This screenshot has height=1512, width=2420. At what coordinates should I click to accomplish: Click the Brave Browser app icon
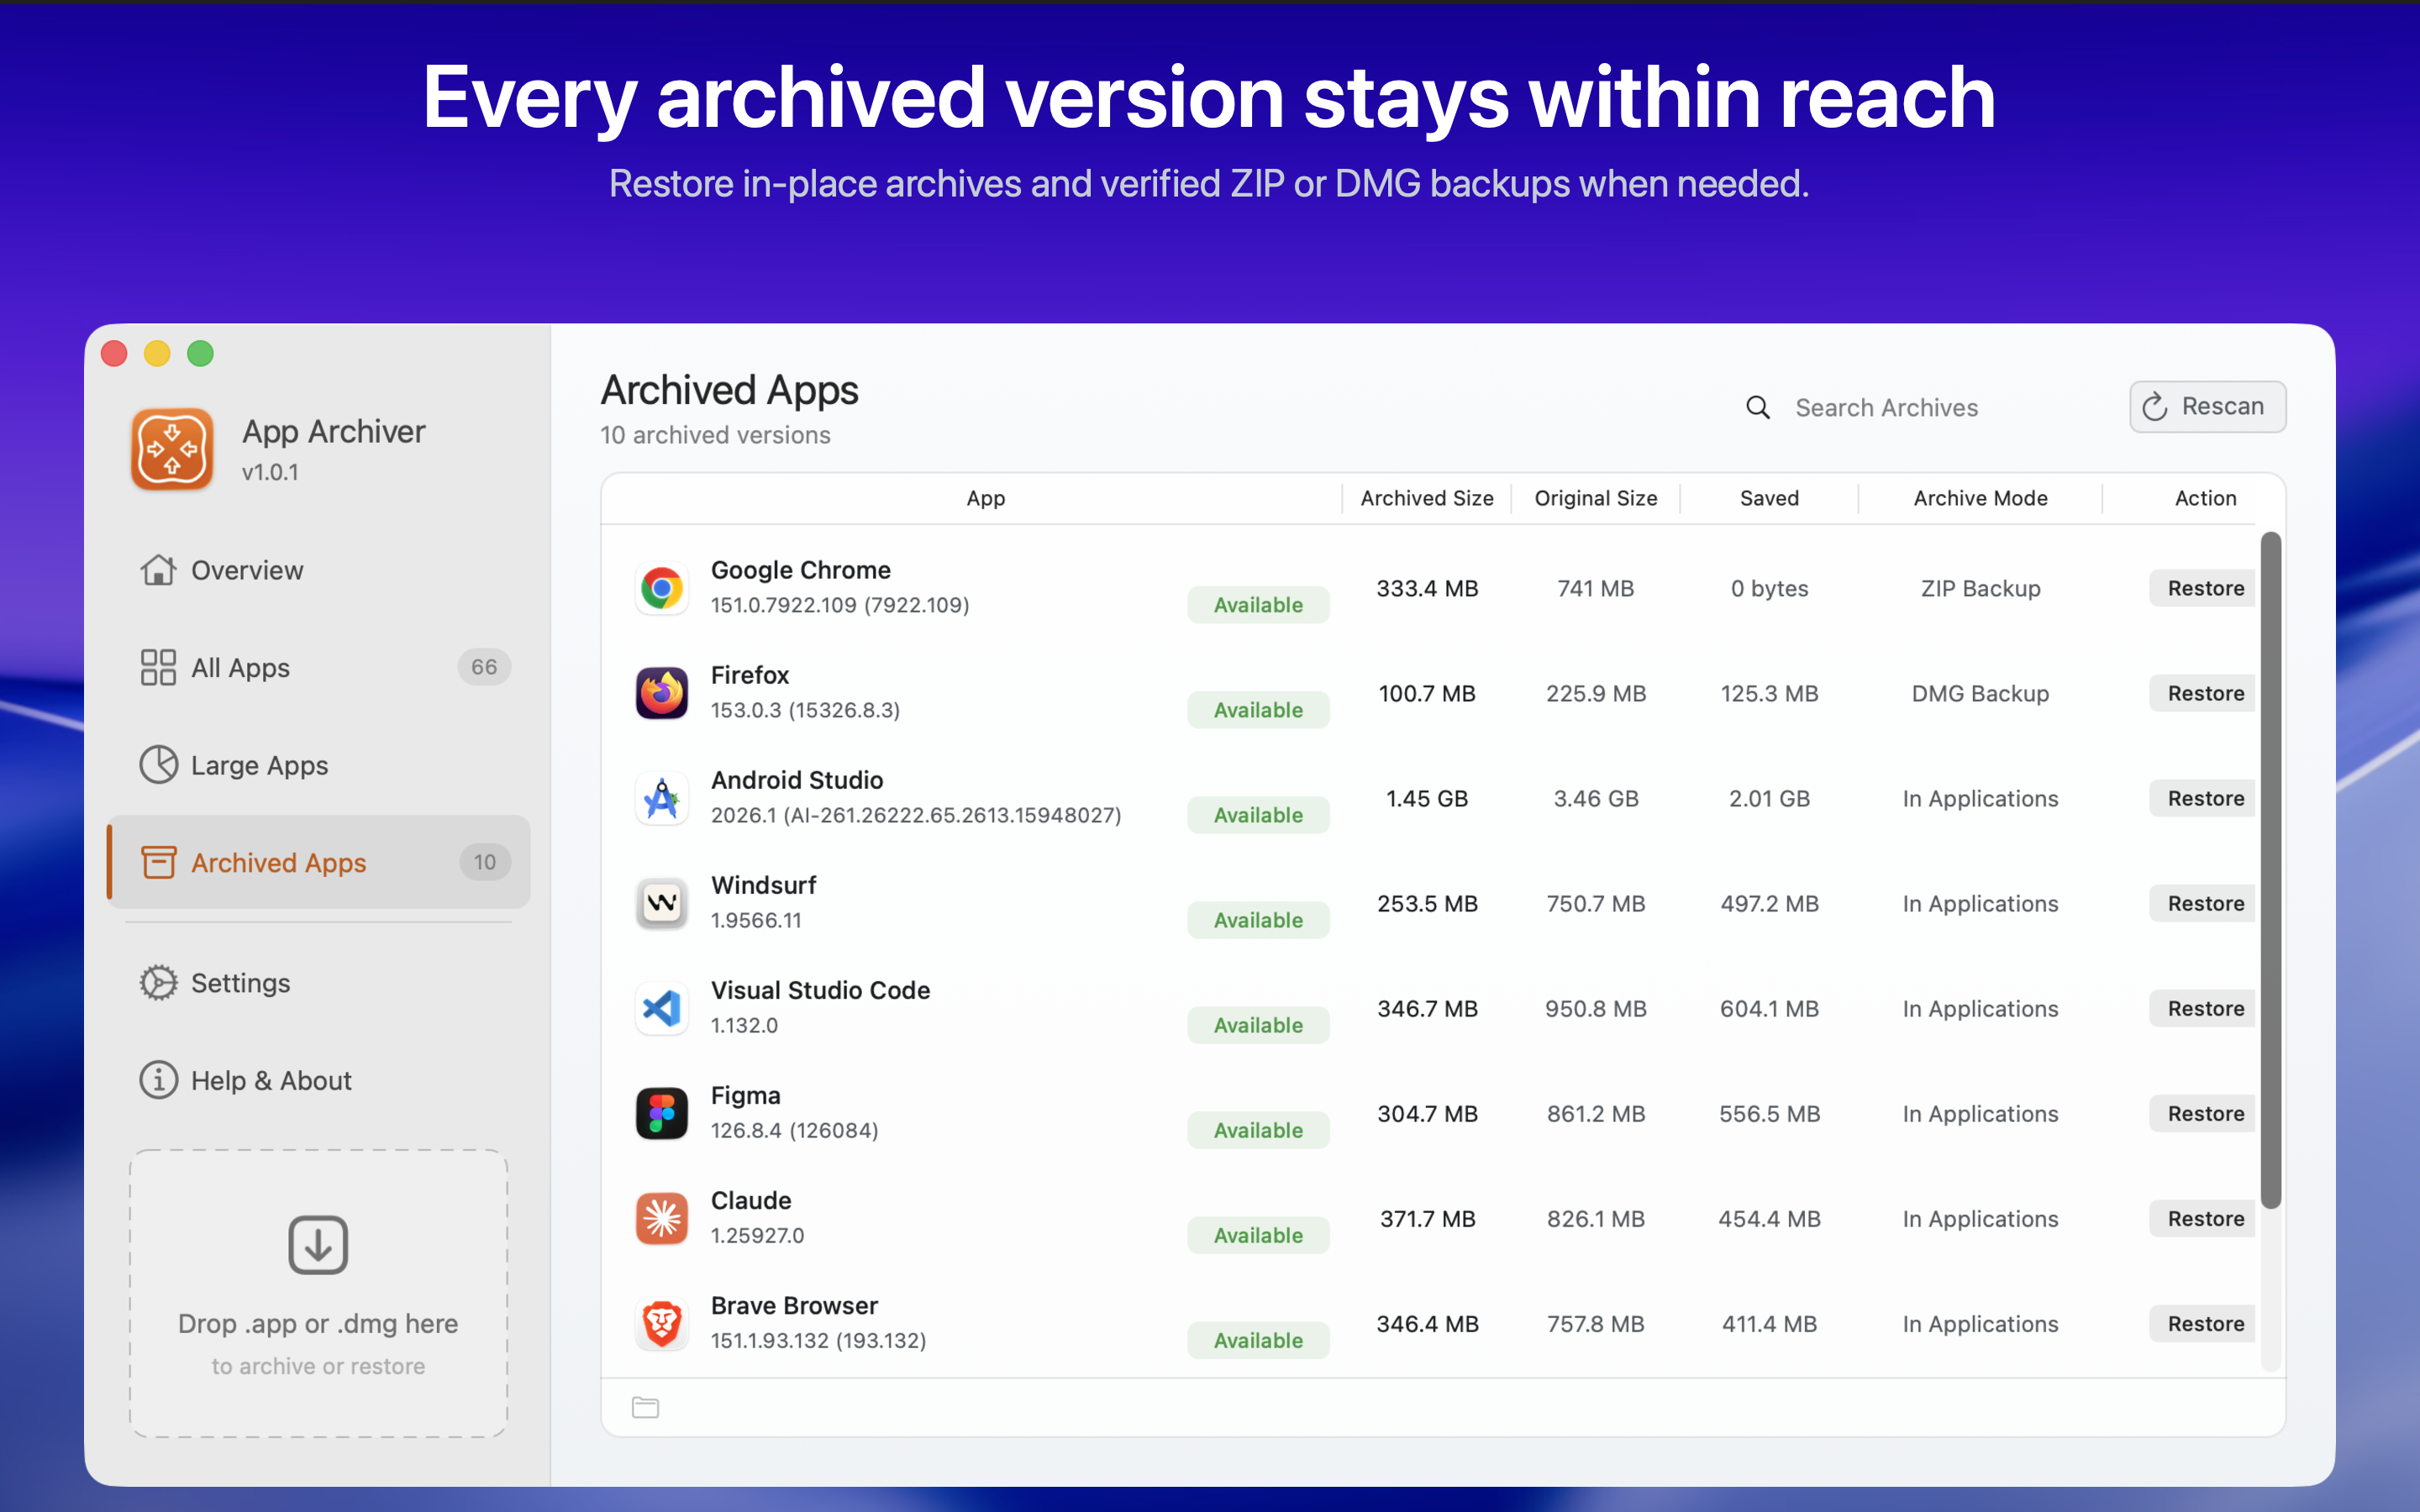[661, 1323]
